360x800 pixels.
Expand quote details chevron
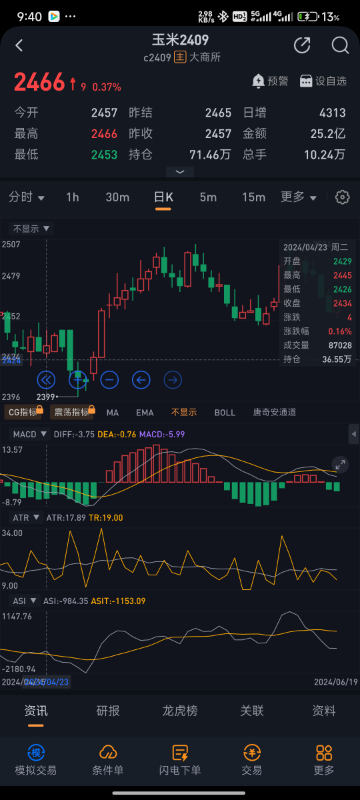coord(180,172)
